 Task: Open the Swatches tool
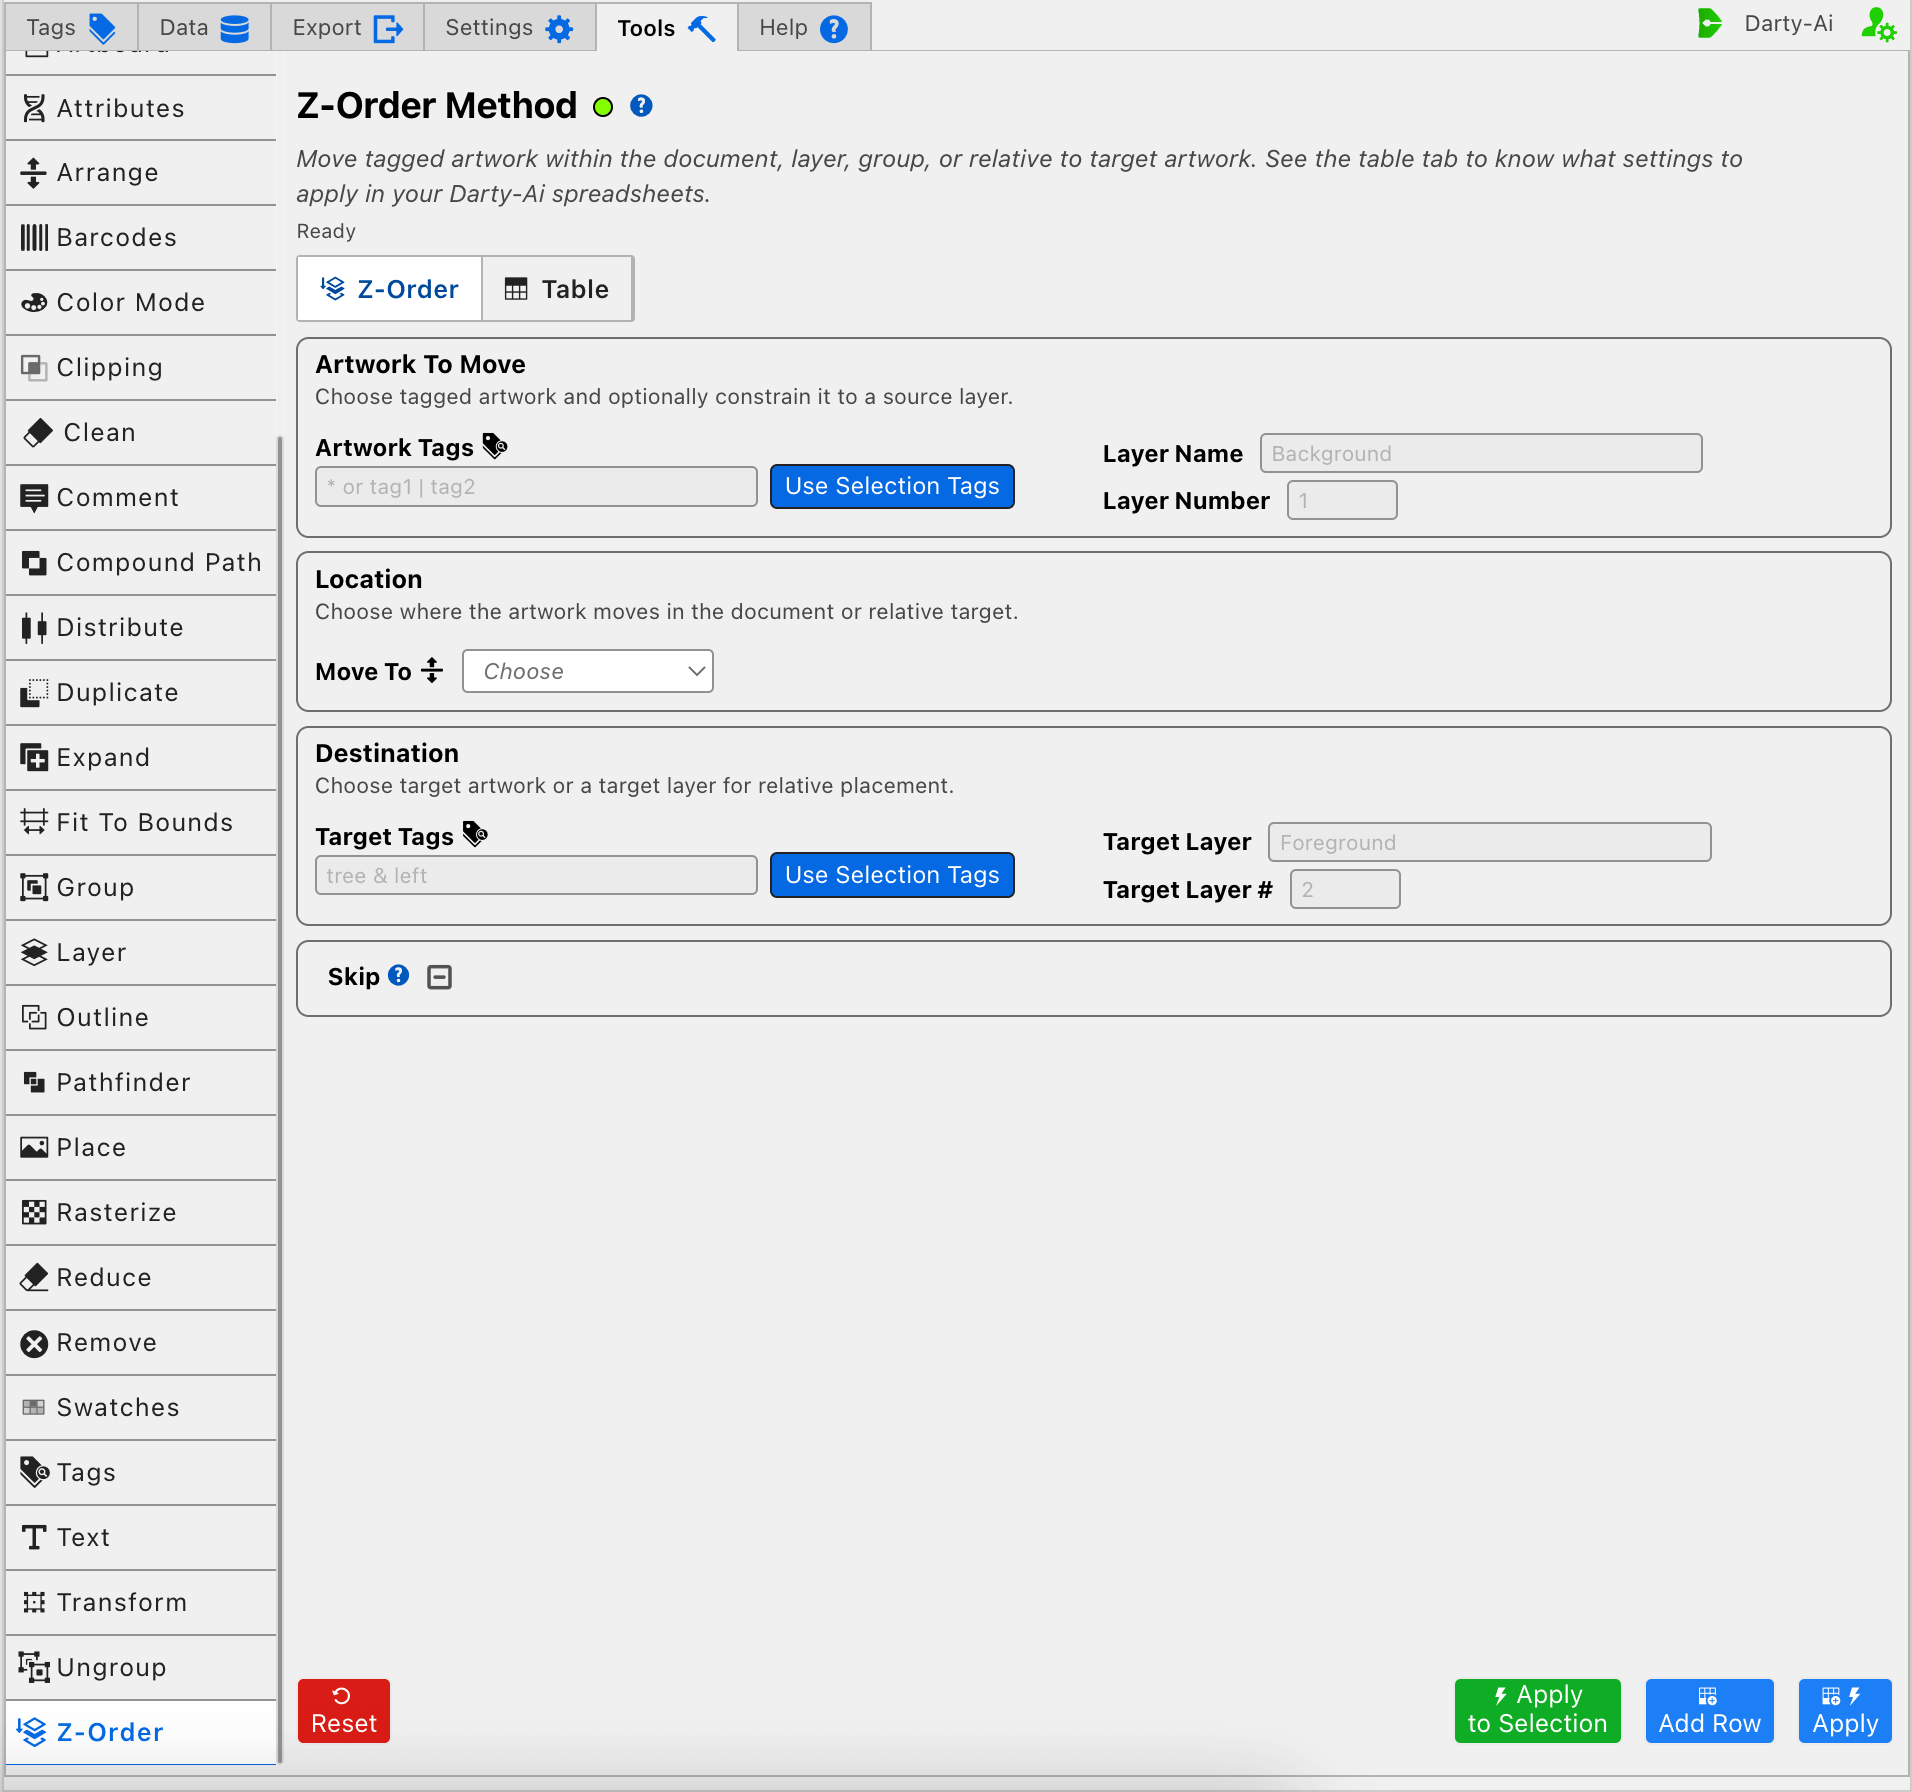coord(141,1408)
